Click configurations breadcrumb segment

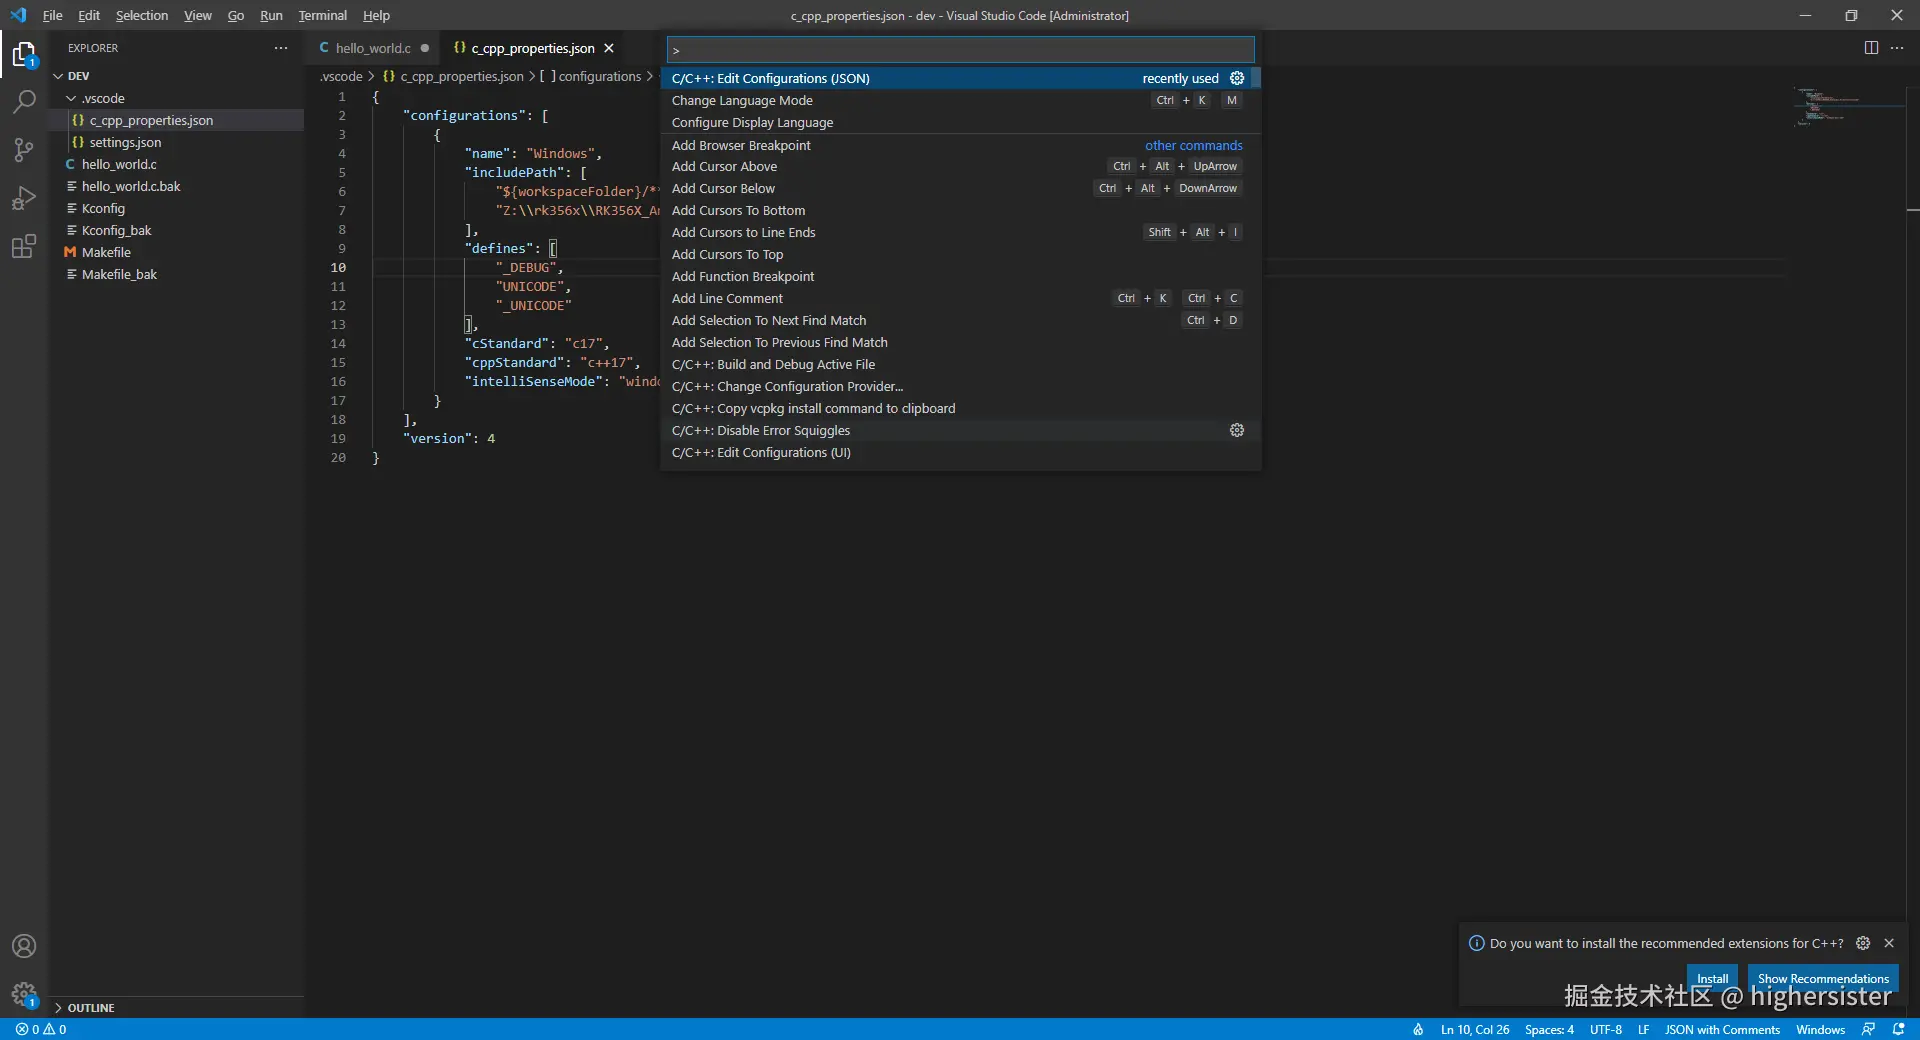click(x=591, y=76)
